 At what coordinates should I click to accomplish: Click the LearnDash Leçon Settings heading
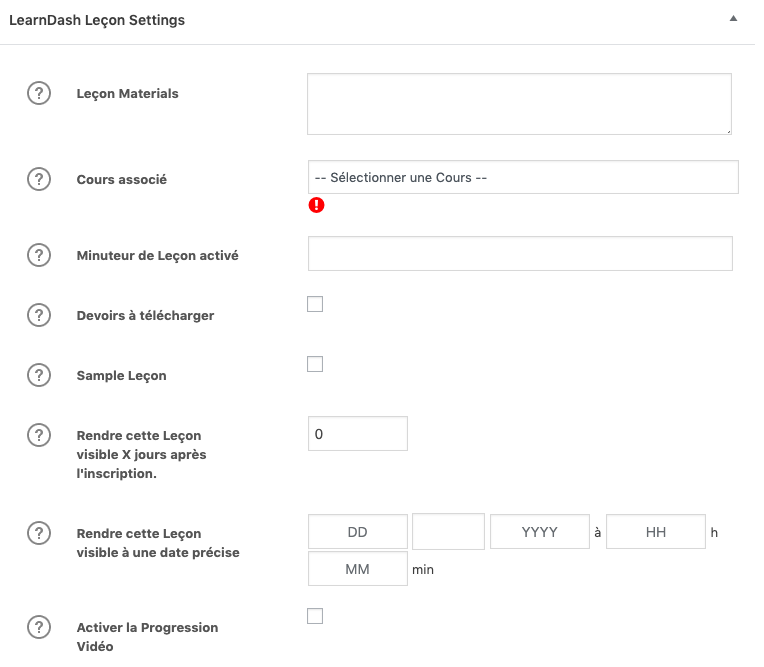click(x=97, y=20)
